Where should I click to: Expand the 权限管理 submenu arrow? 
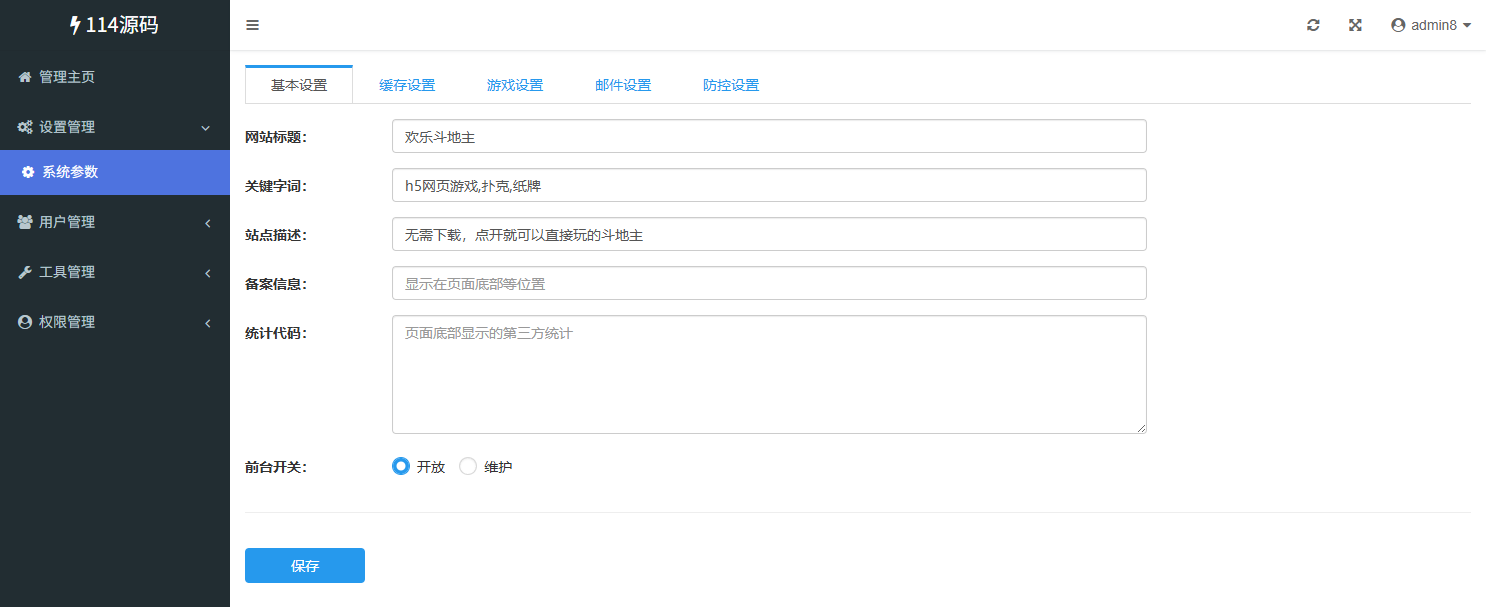207,323
